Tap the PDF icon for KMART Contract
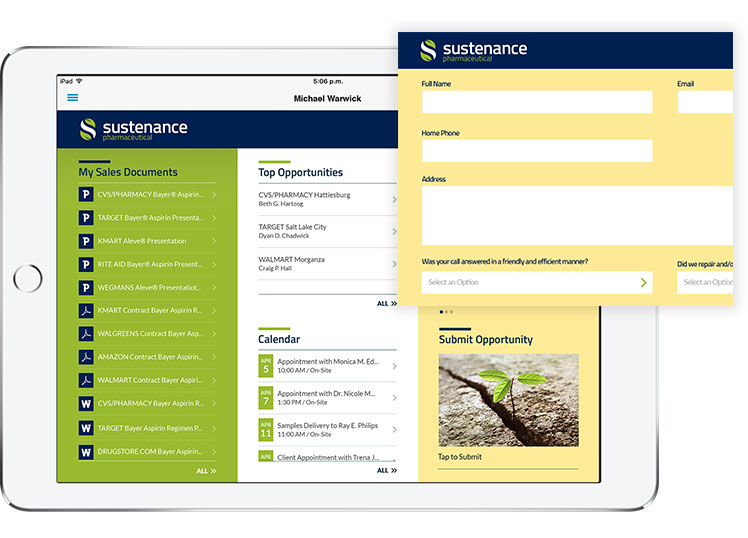 (x=86, y=310)
